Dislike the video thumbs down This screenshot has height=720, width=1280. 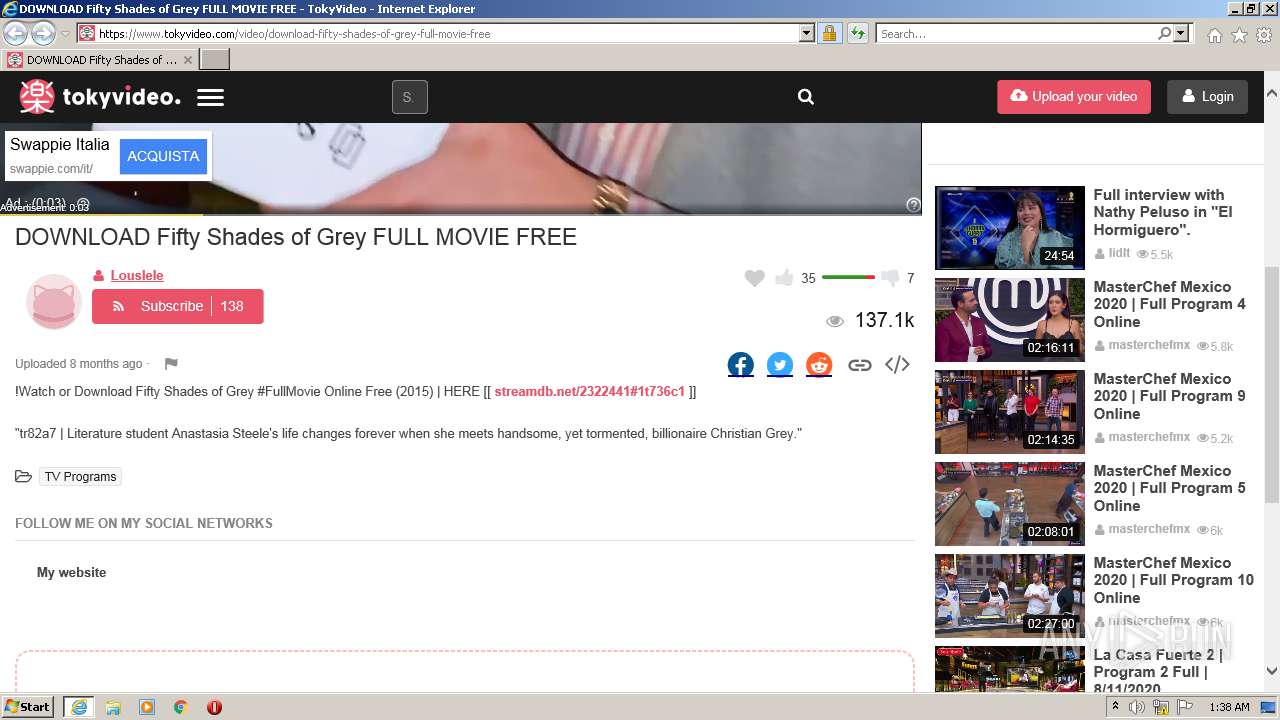890,278
